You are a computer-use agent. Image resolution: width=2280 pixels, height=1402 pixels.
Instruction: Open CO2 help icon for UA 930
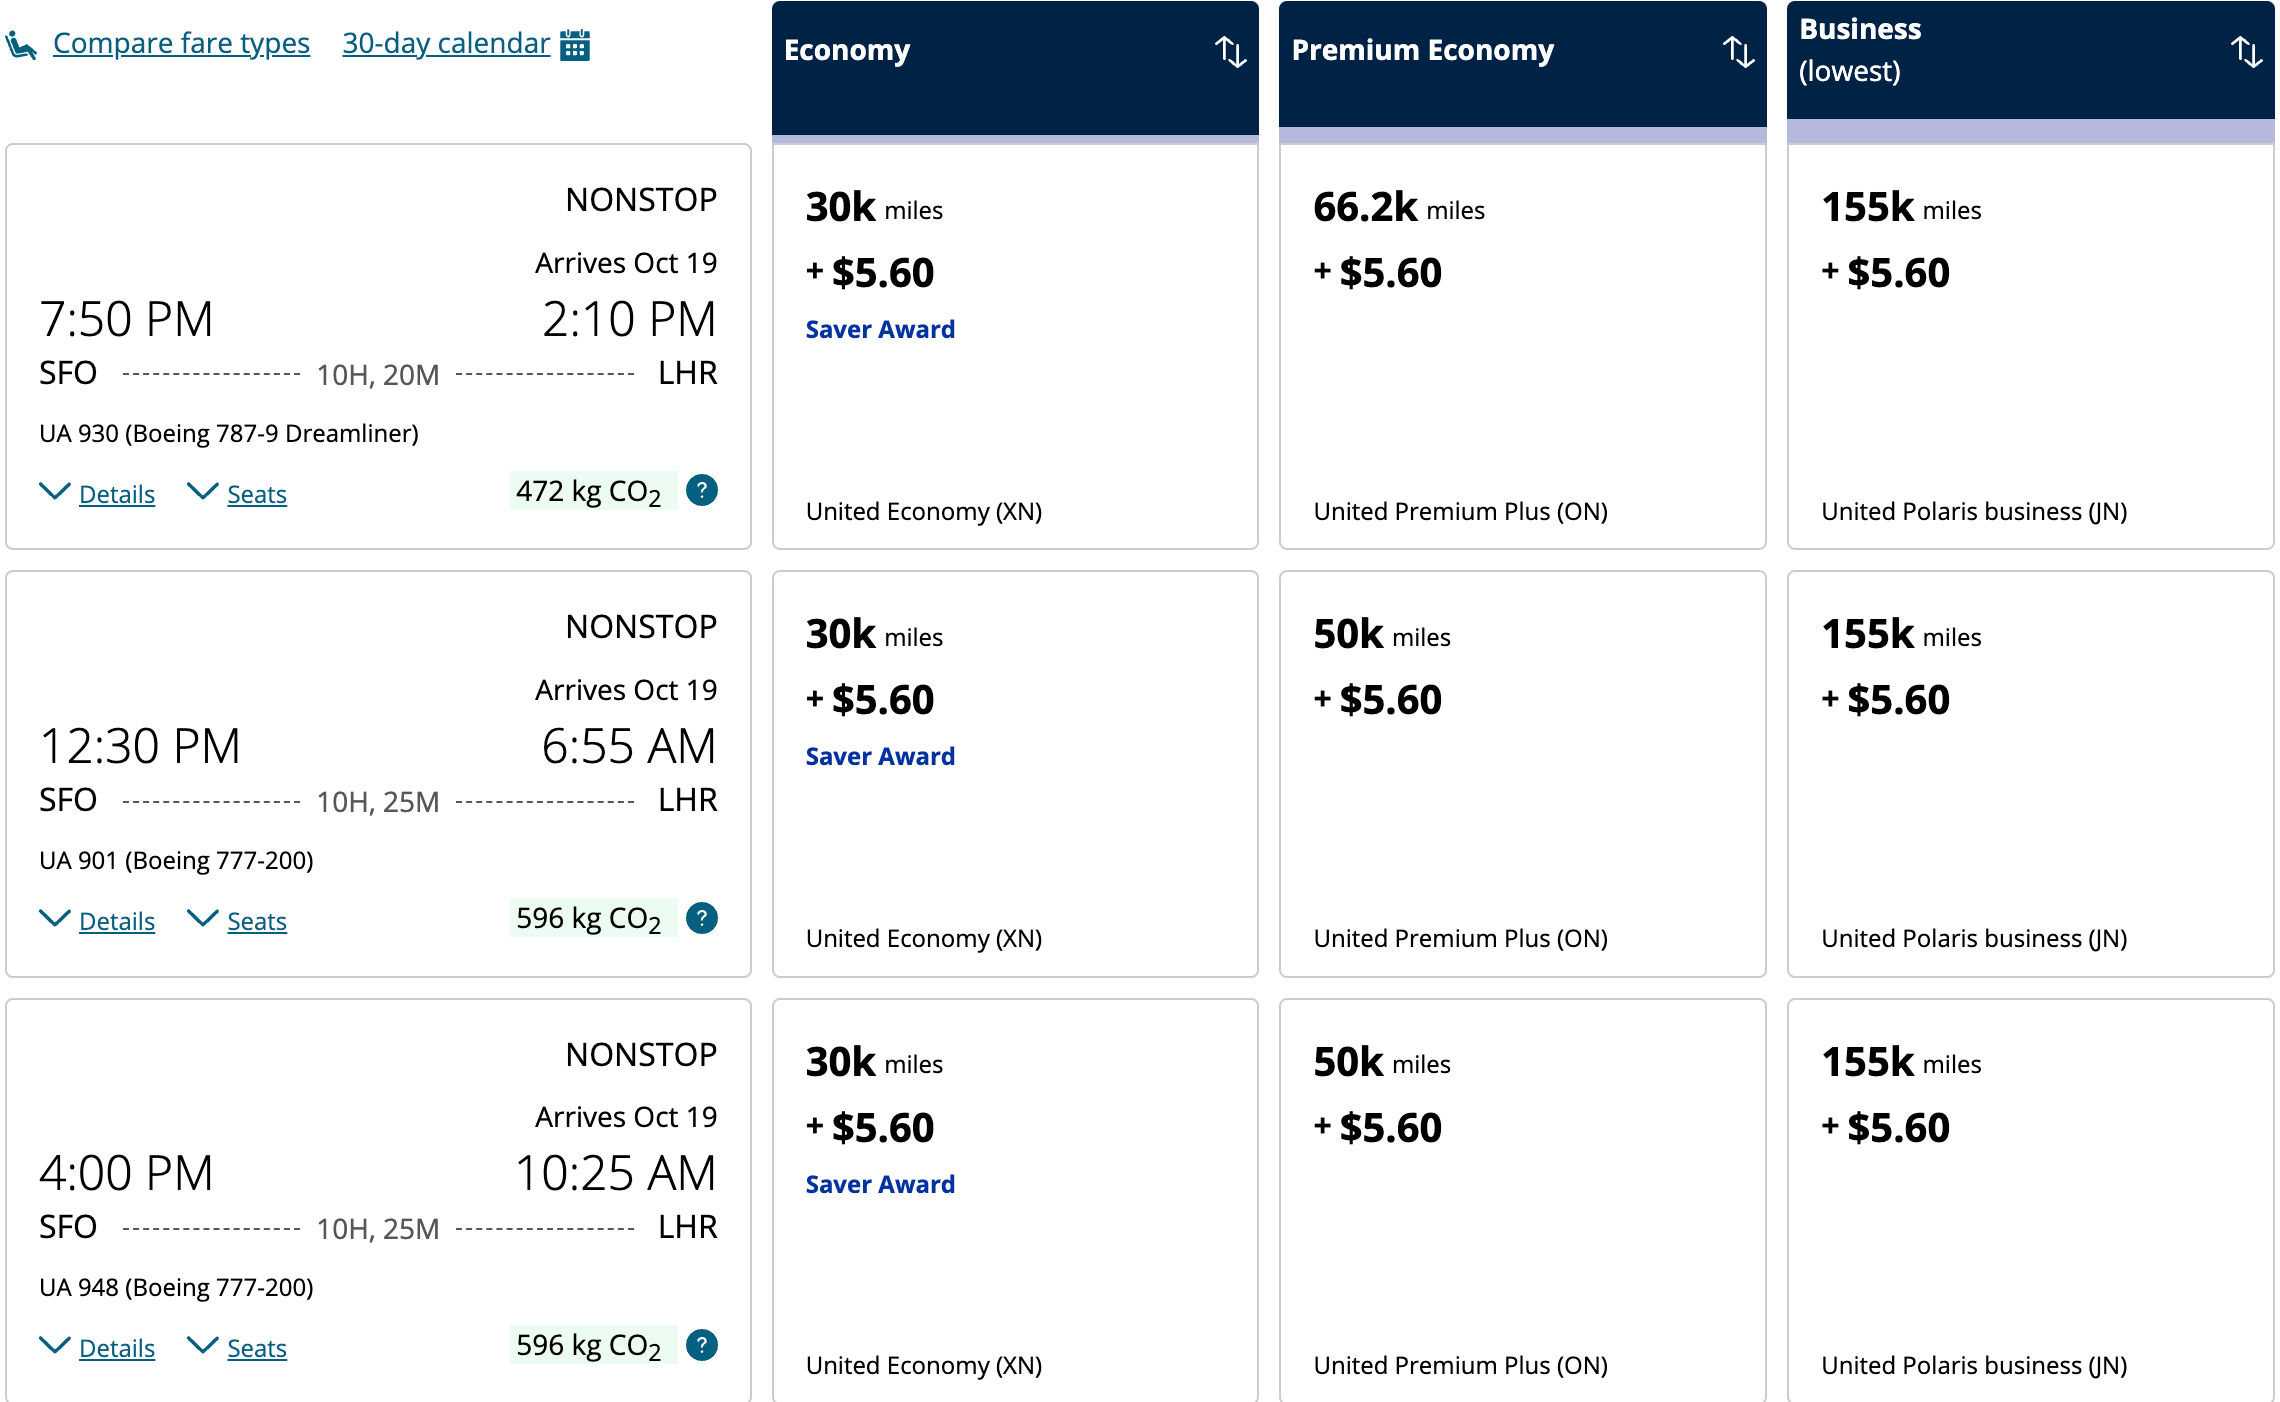pos(702,491)
